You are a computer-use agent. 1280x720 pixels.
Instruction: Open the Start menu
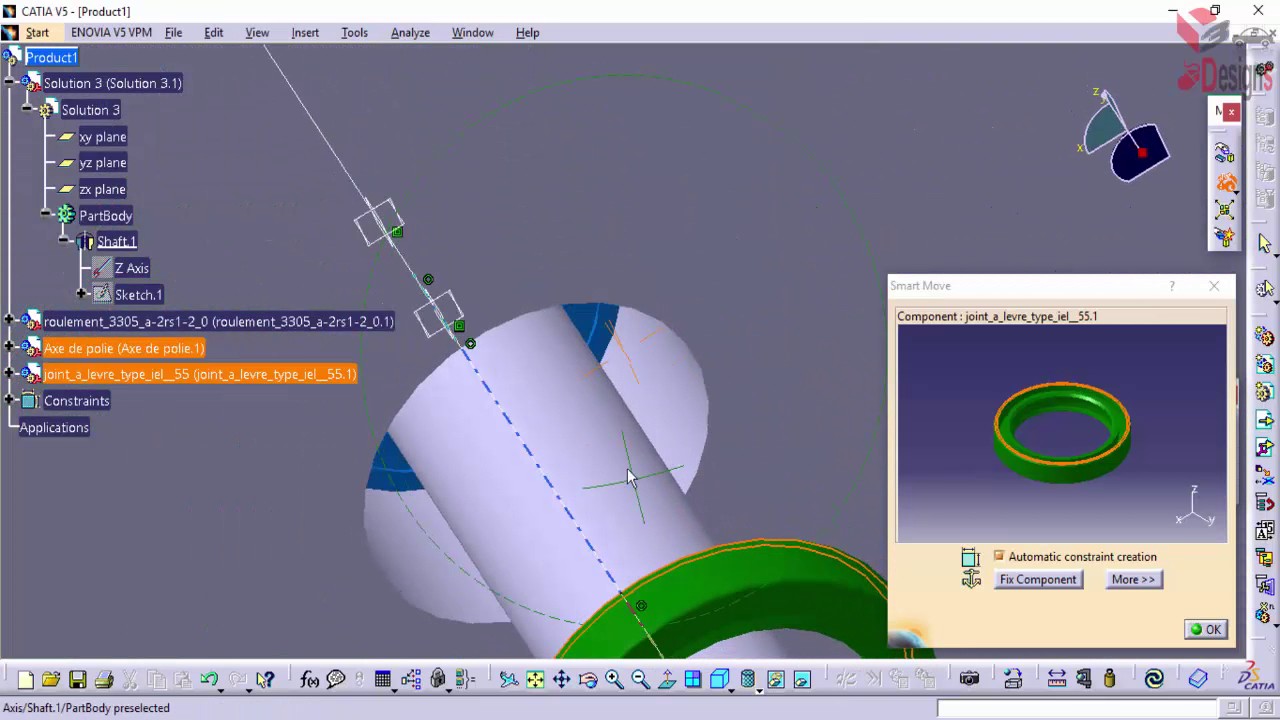click(x=37, y=32)
